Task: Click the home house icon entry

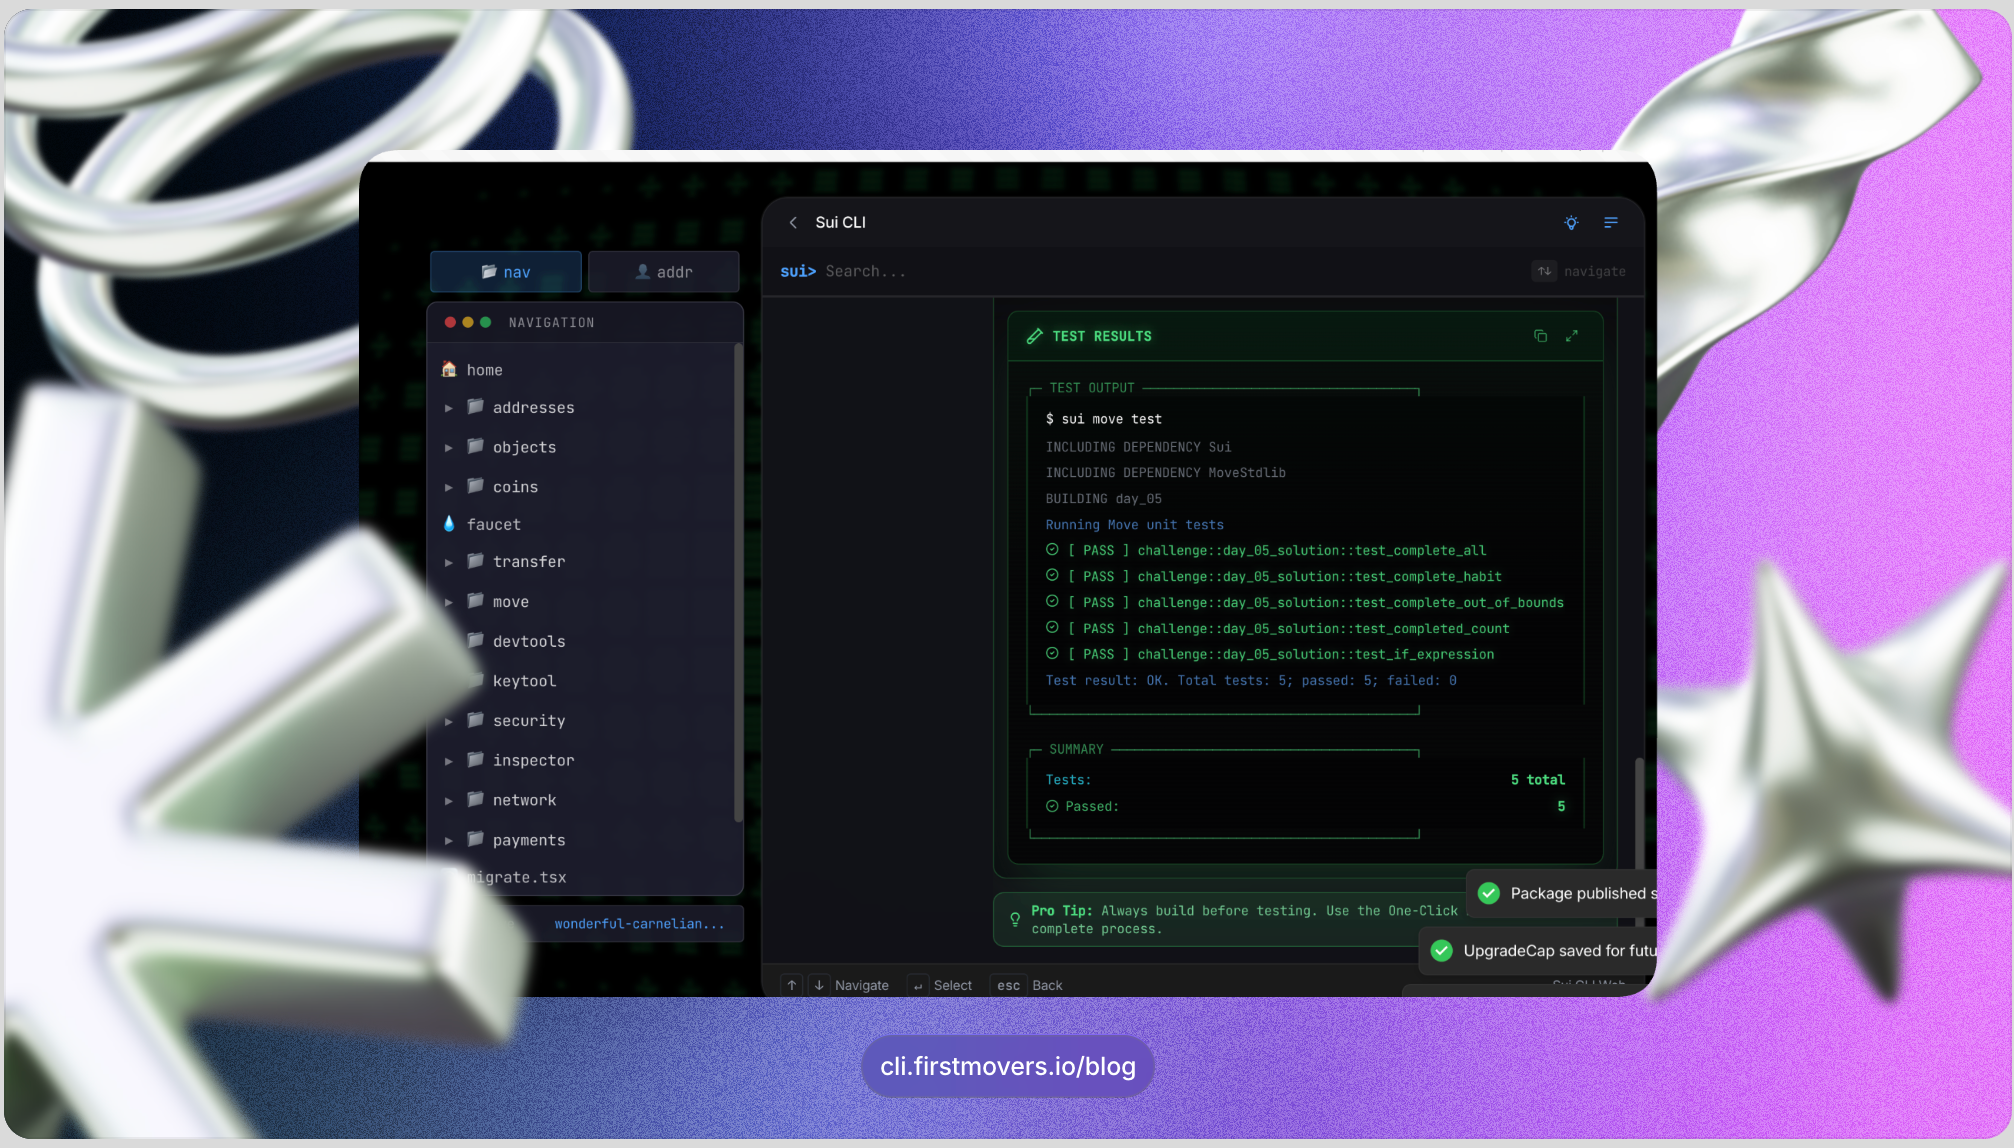Action: [x=483, y=370]
